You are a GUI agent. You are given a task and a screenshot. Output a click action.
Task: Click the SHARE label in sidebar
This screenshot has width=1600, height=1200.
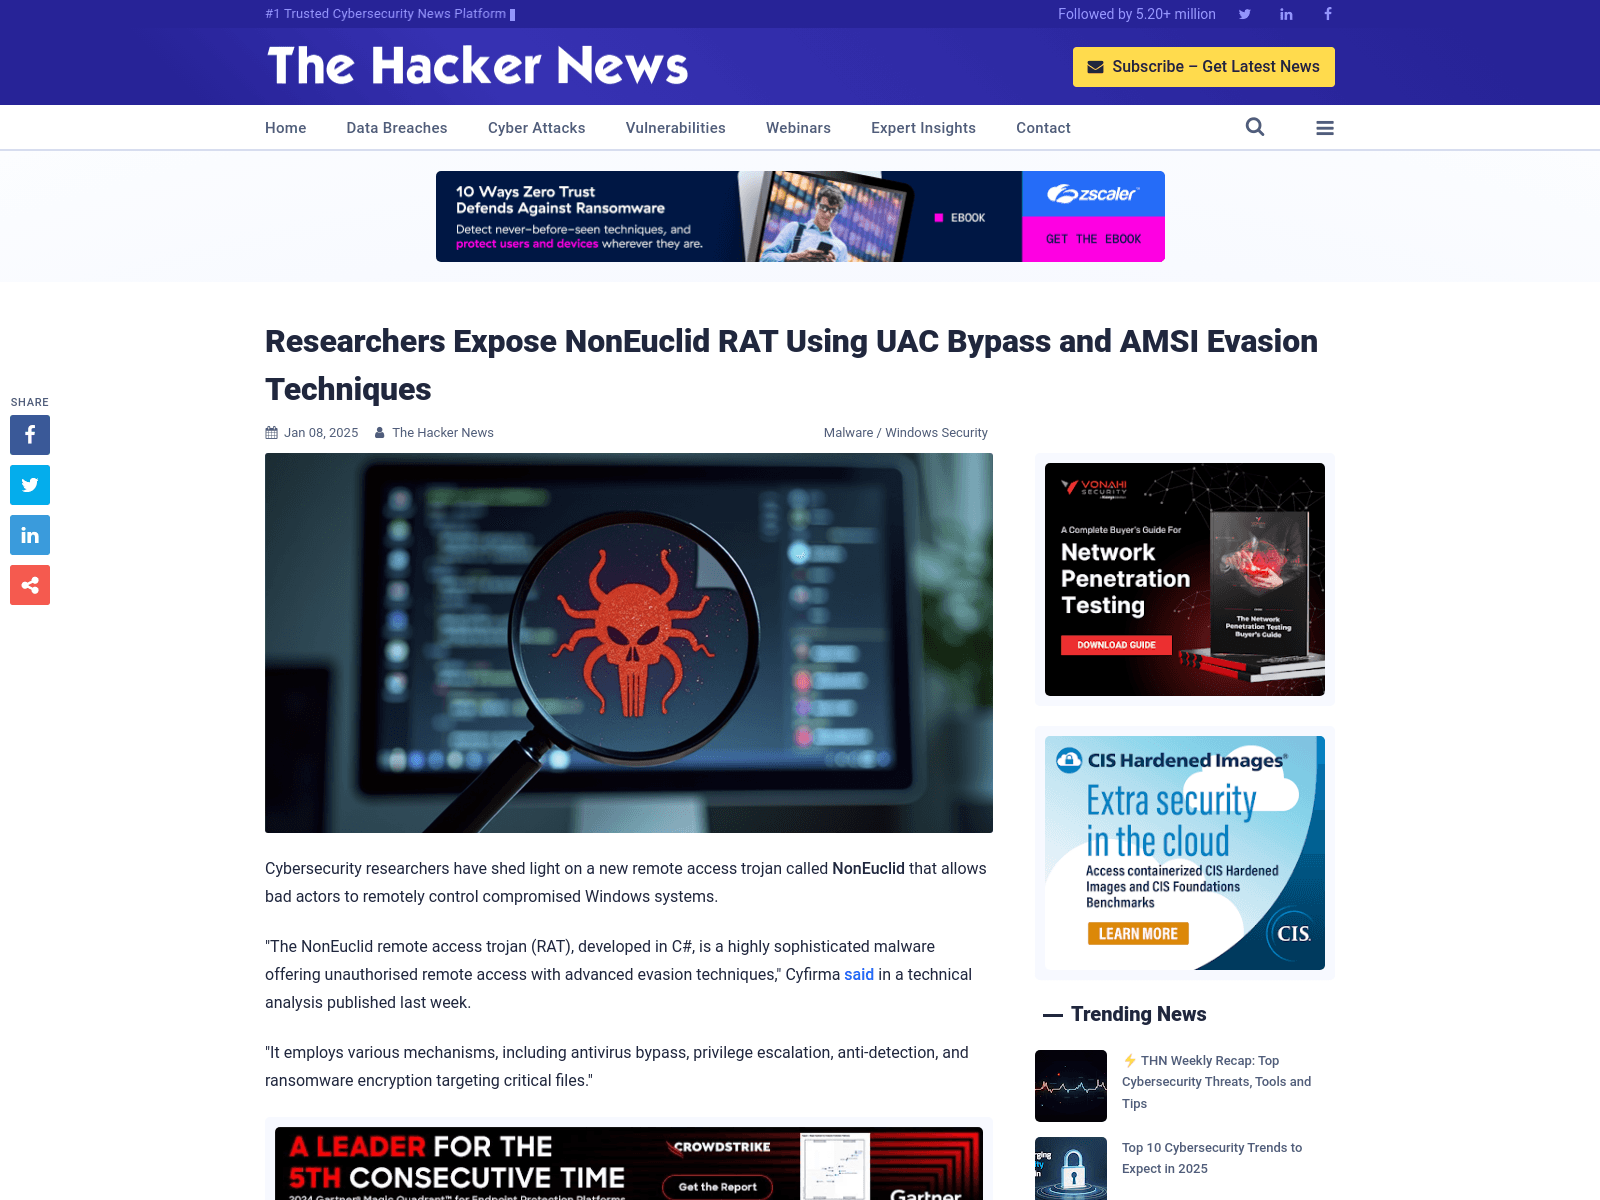[x=30, y=402]
